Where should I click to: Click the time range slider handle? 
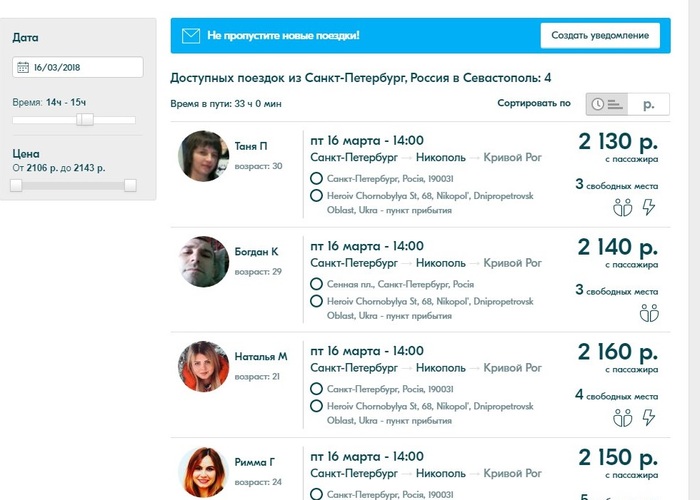pyautogui.click(x=85, y=119)
